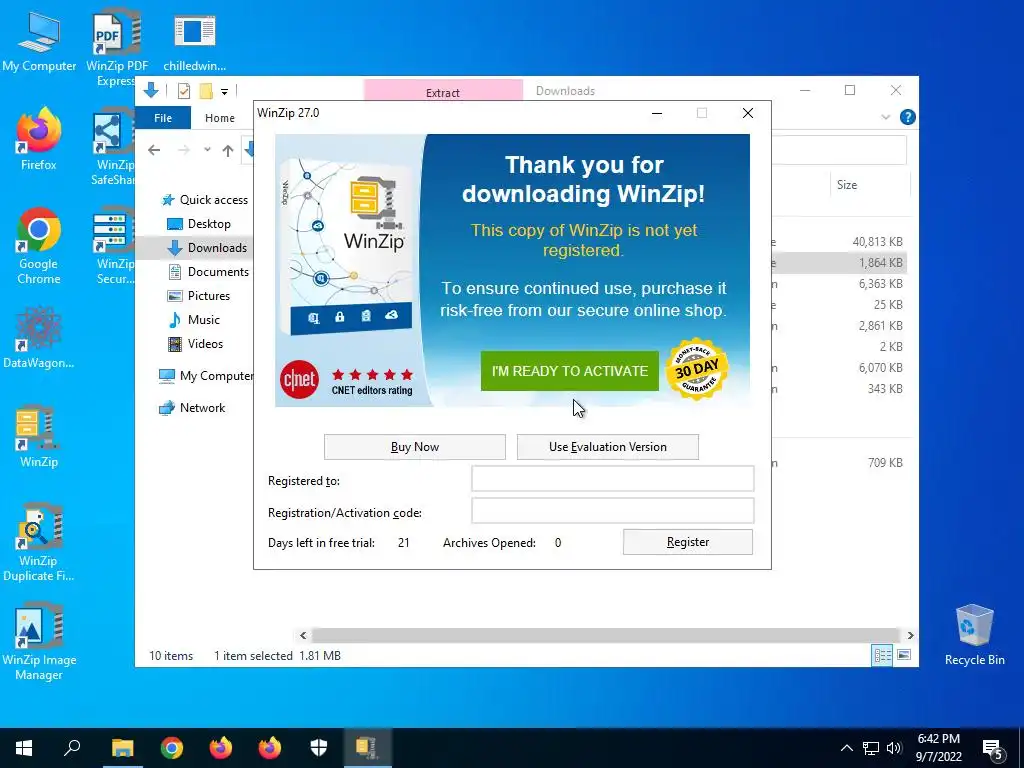Viewport: 1024px width, 768px height.
Task: Switch to WinZip taskbar button
Action: point(367,748)
